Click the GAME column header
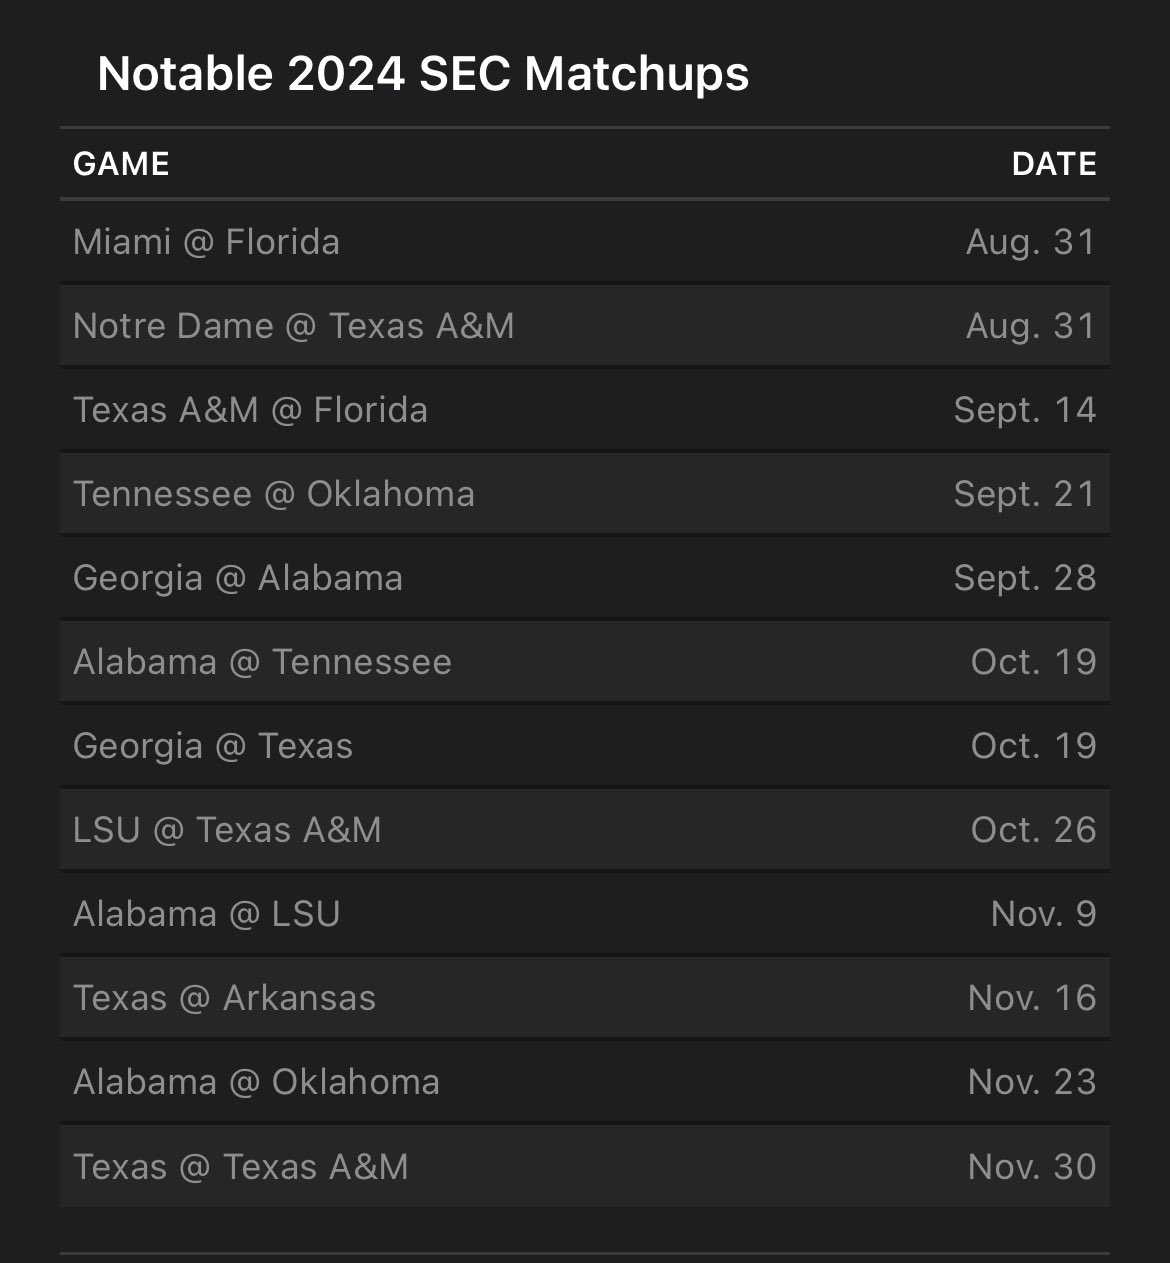1170x1263 pixels. (121, 164)
